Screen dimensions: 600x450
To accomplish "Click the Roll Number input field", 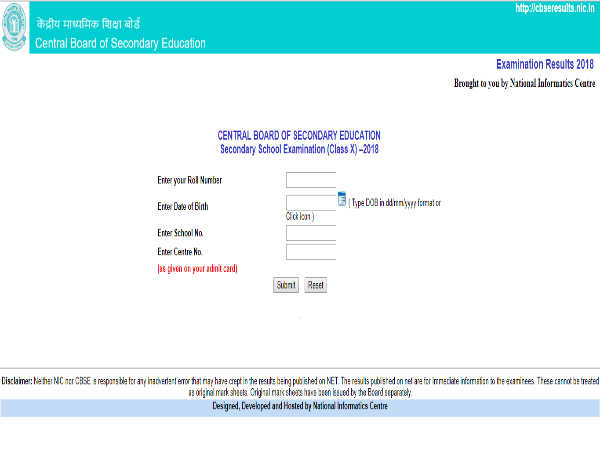I will [x=310, y=180].
